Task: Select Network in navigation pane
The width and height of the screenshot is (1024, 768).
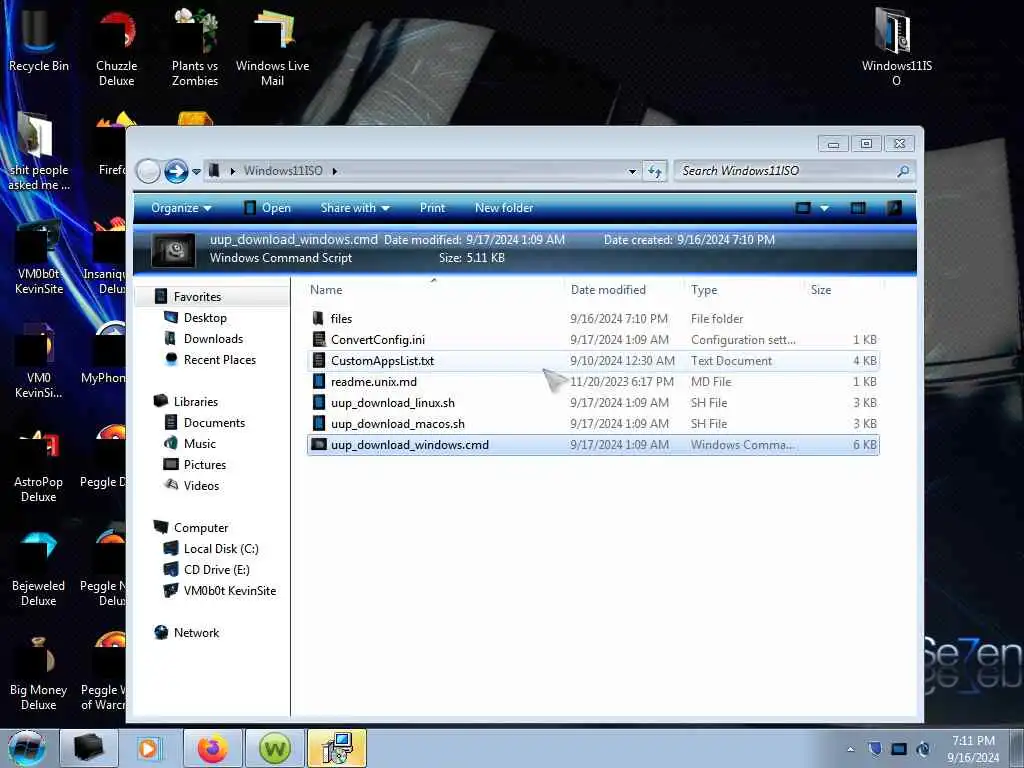Action: [196, 633]
